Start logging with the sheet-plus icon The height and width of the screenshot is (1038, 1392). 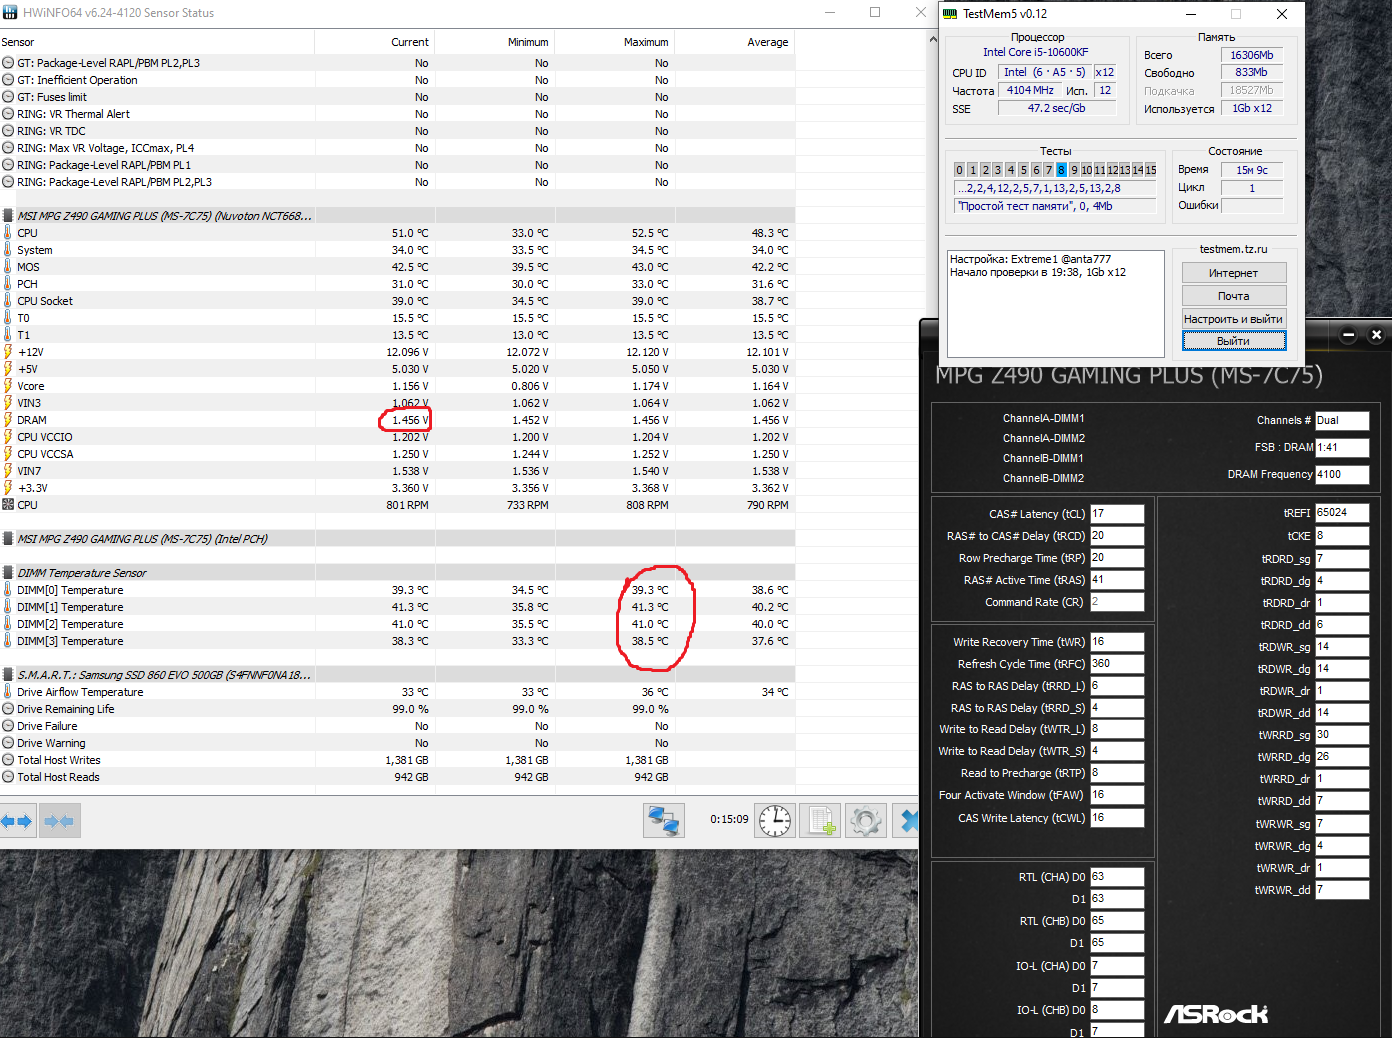click(822, 821)
